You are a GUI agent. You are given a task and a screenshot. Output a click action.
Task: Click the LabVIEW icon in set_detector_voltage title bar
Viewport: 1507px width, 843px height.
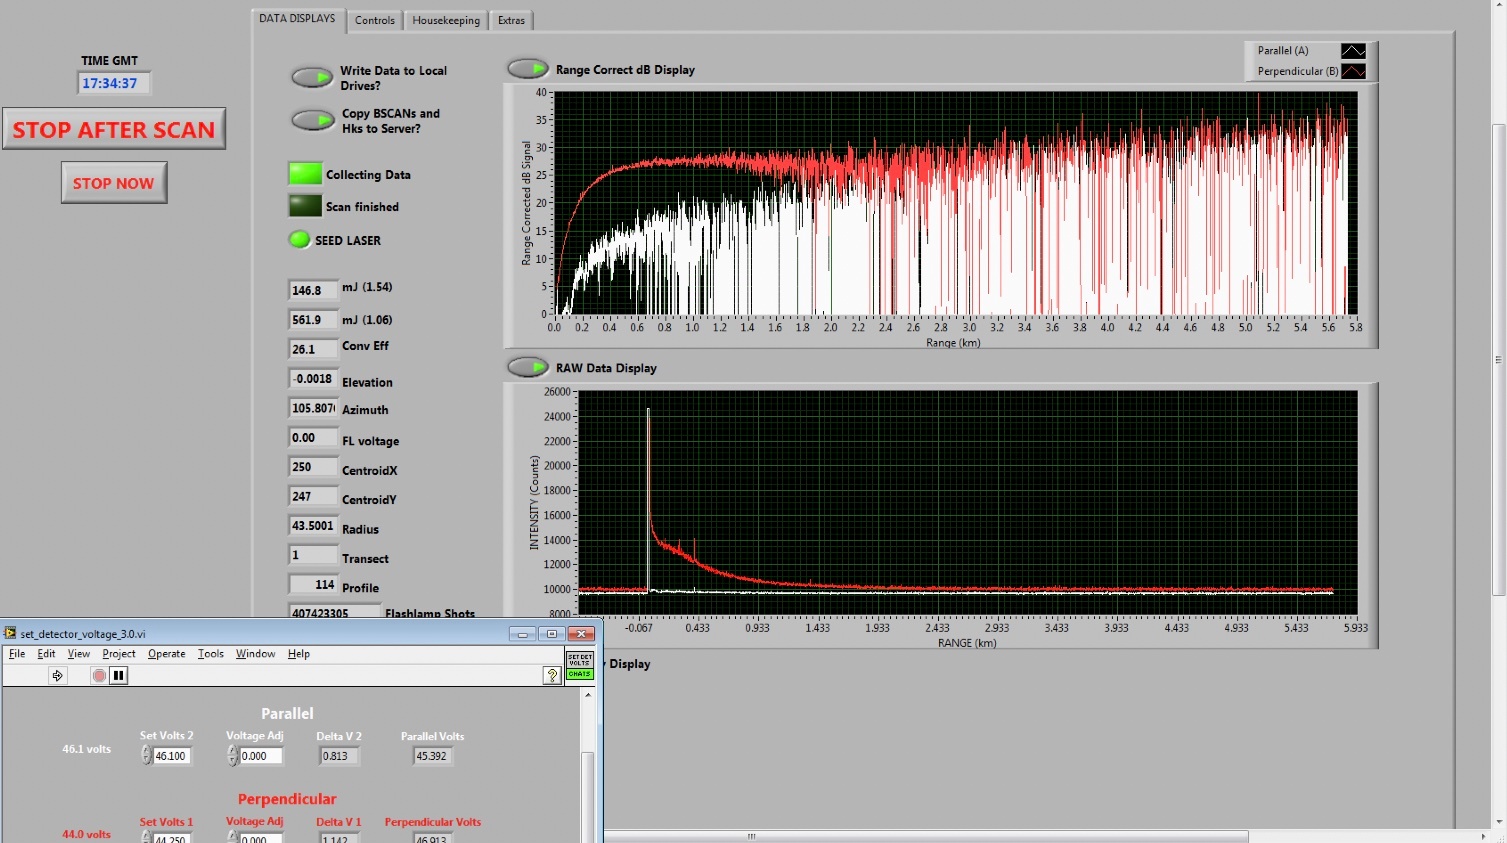pos(10,633)
